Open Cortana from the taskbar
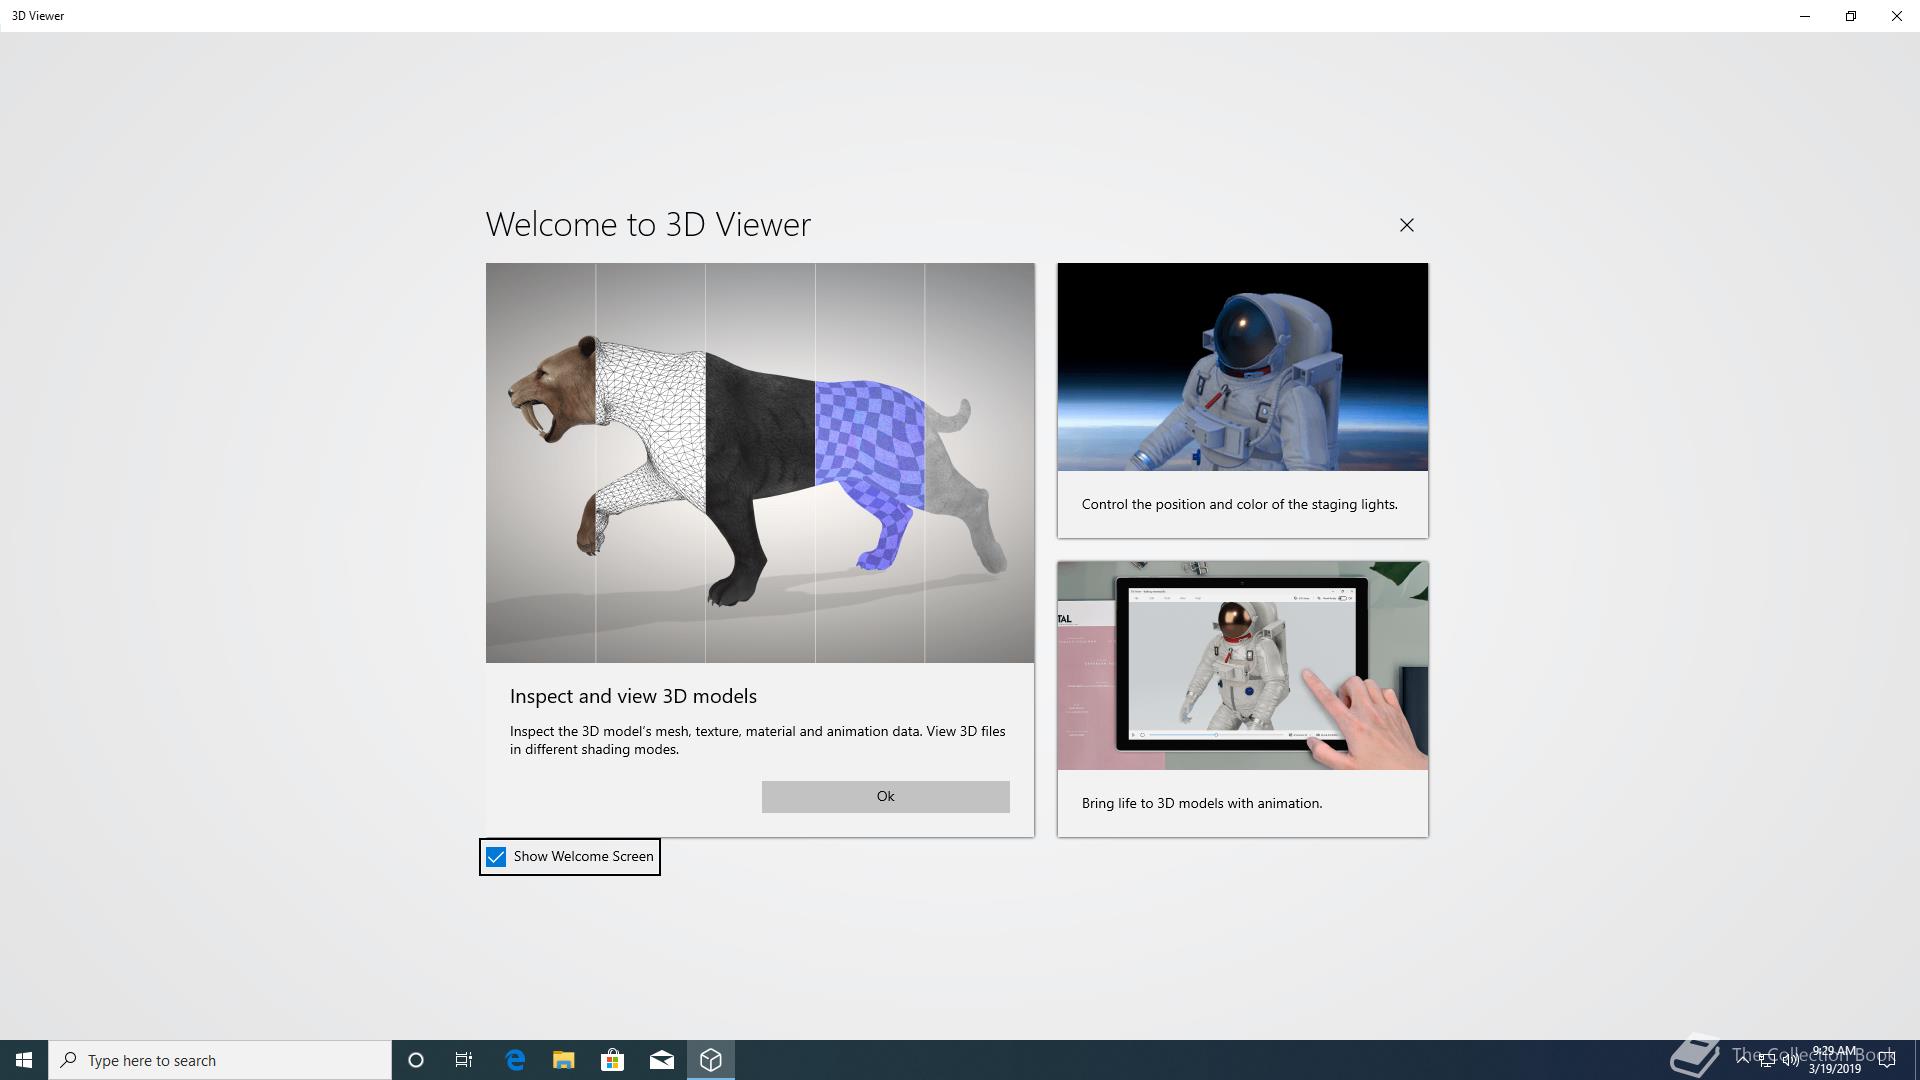Image resolution: width=1920 pixels, height=1080 pixels. point(416,1060)
